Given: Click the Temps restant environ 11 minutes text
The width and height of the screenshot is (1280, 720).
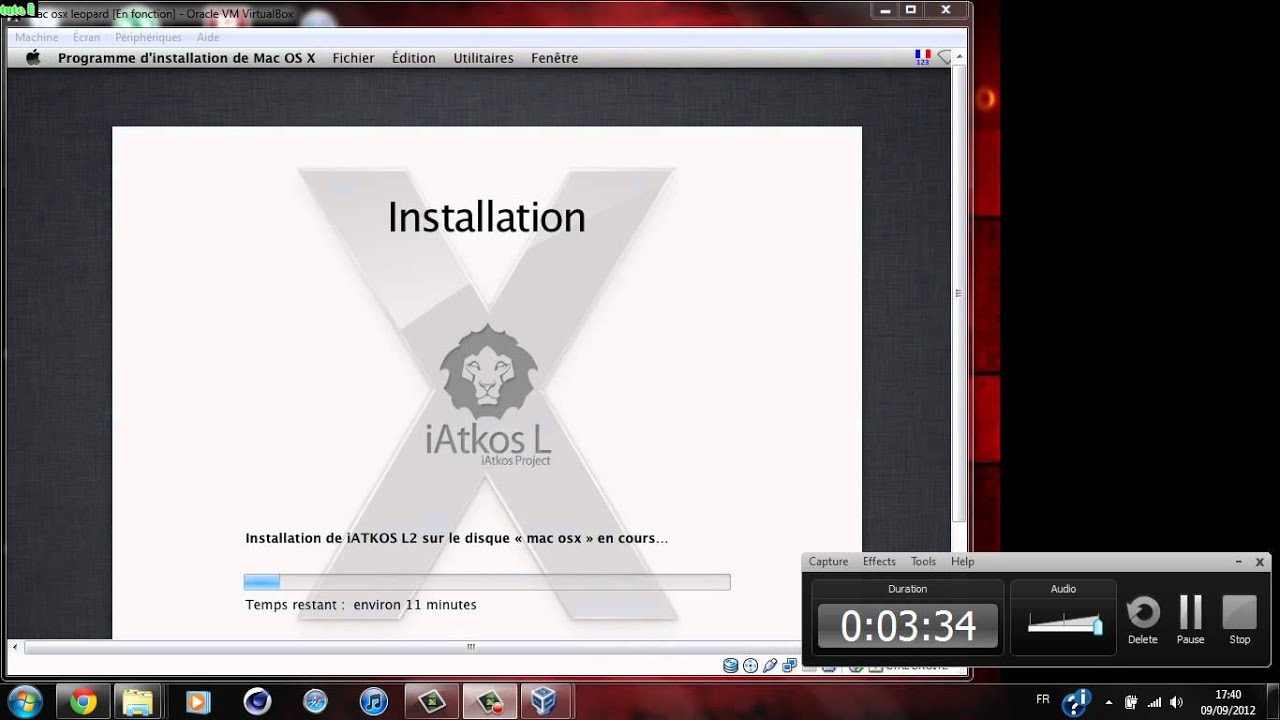Looking at the screenshot, I should [361, 605].
